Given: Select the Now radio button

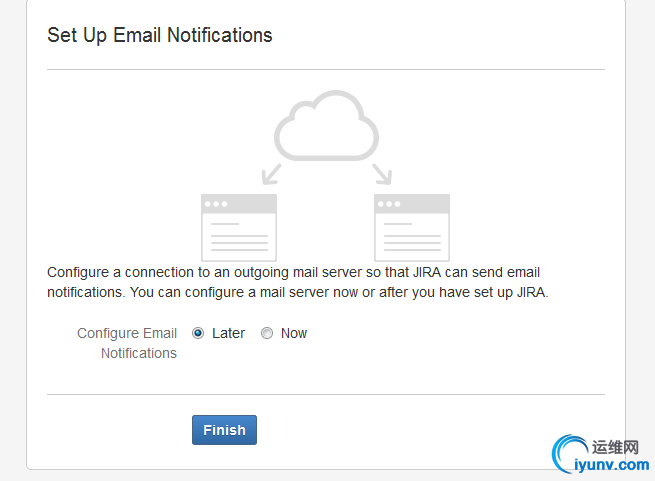Looking at the screenshot, I should pos(267,333).
